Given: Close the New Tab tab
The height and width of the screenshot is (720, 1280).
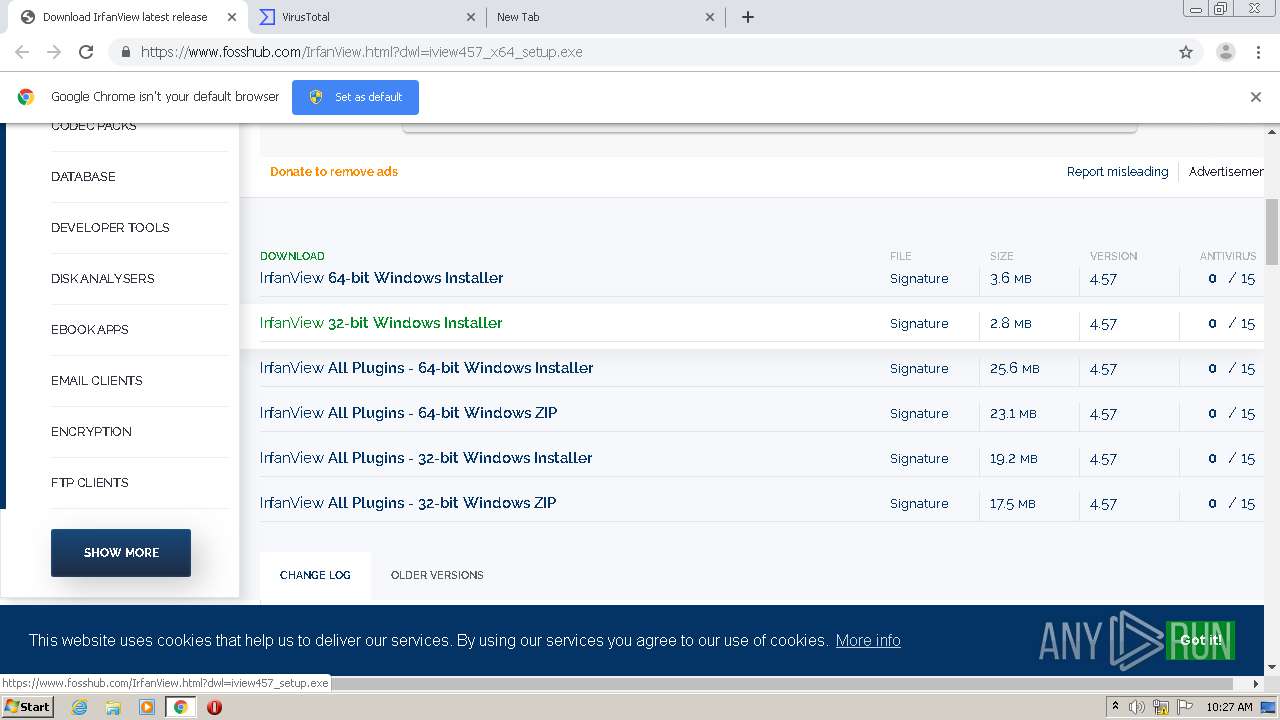Looking at the screenshot, I should [710, 17].
